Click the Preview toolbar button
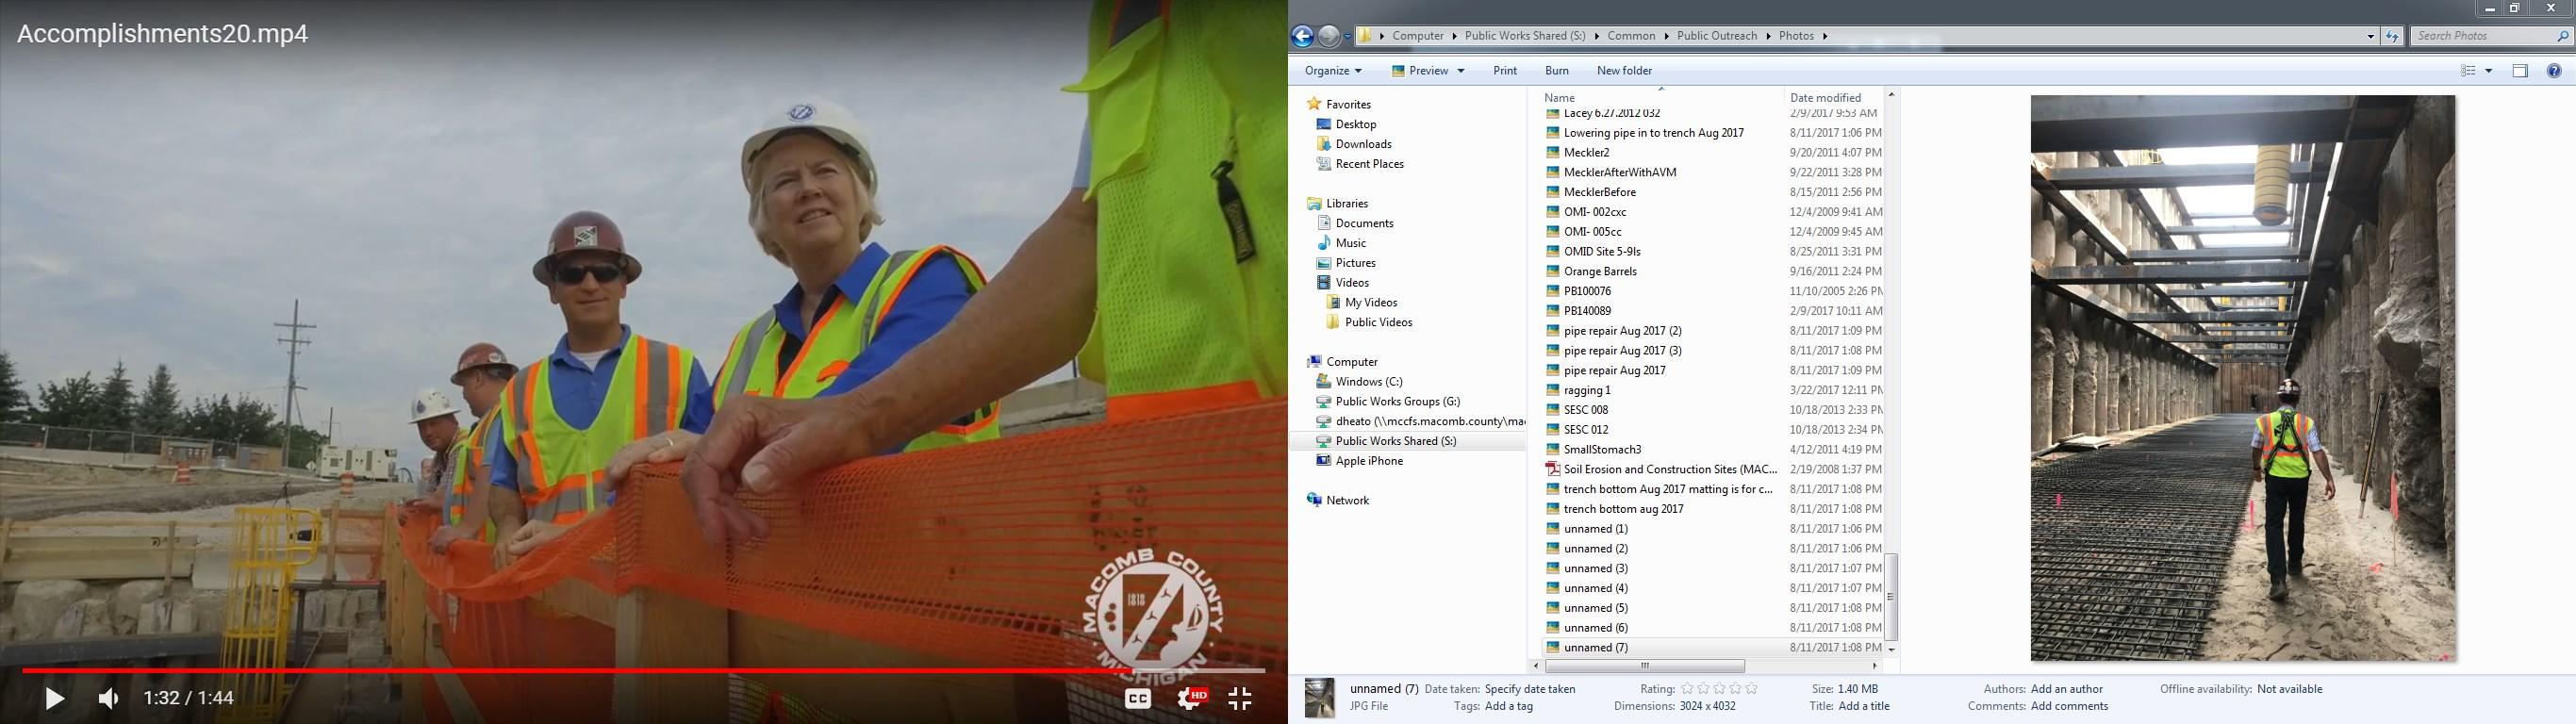The image size is (2576, 724). coord(1419,71)
